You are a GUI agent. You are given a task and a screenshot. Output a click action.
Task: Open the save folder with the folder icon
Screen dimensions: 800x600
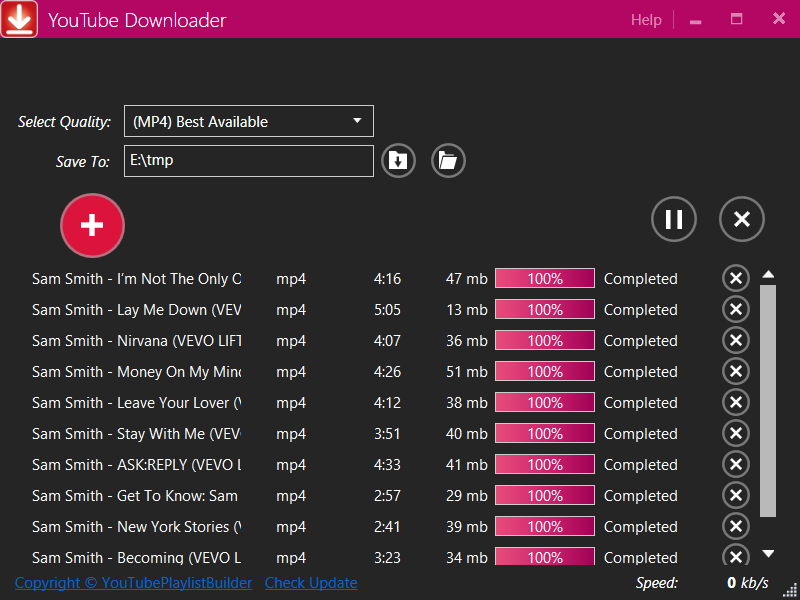pos(448,161)
